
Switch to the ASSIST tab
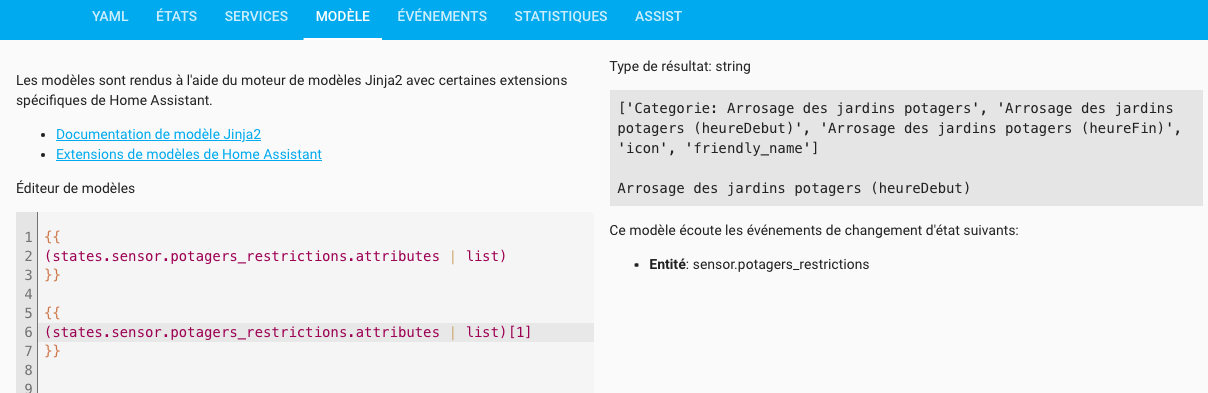659,16
